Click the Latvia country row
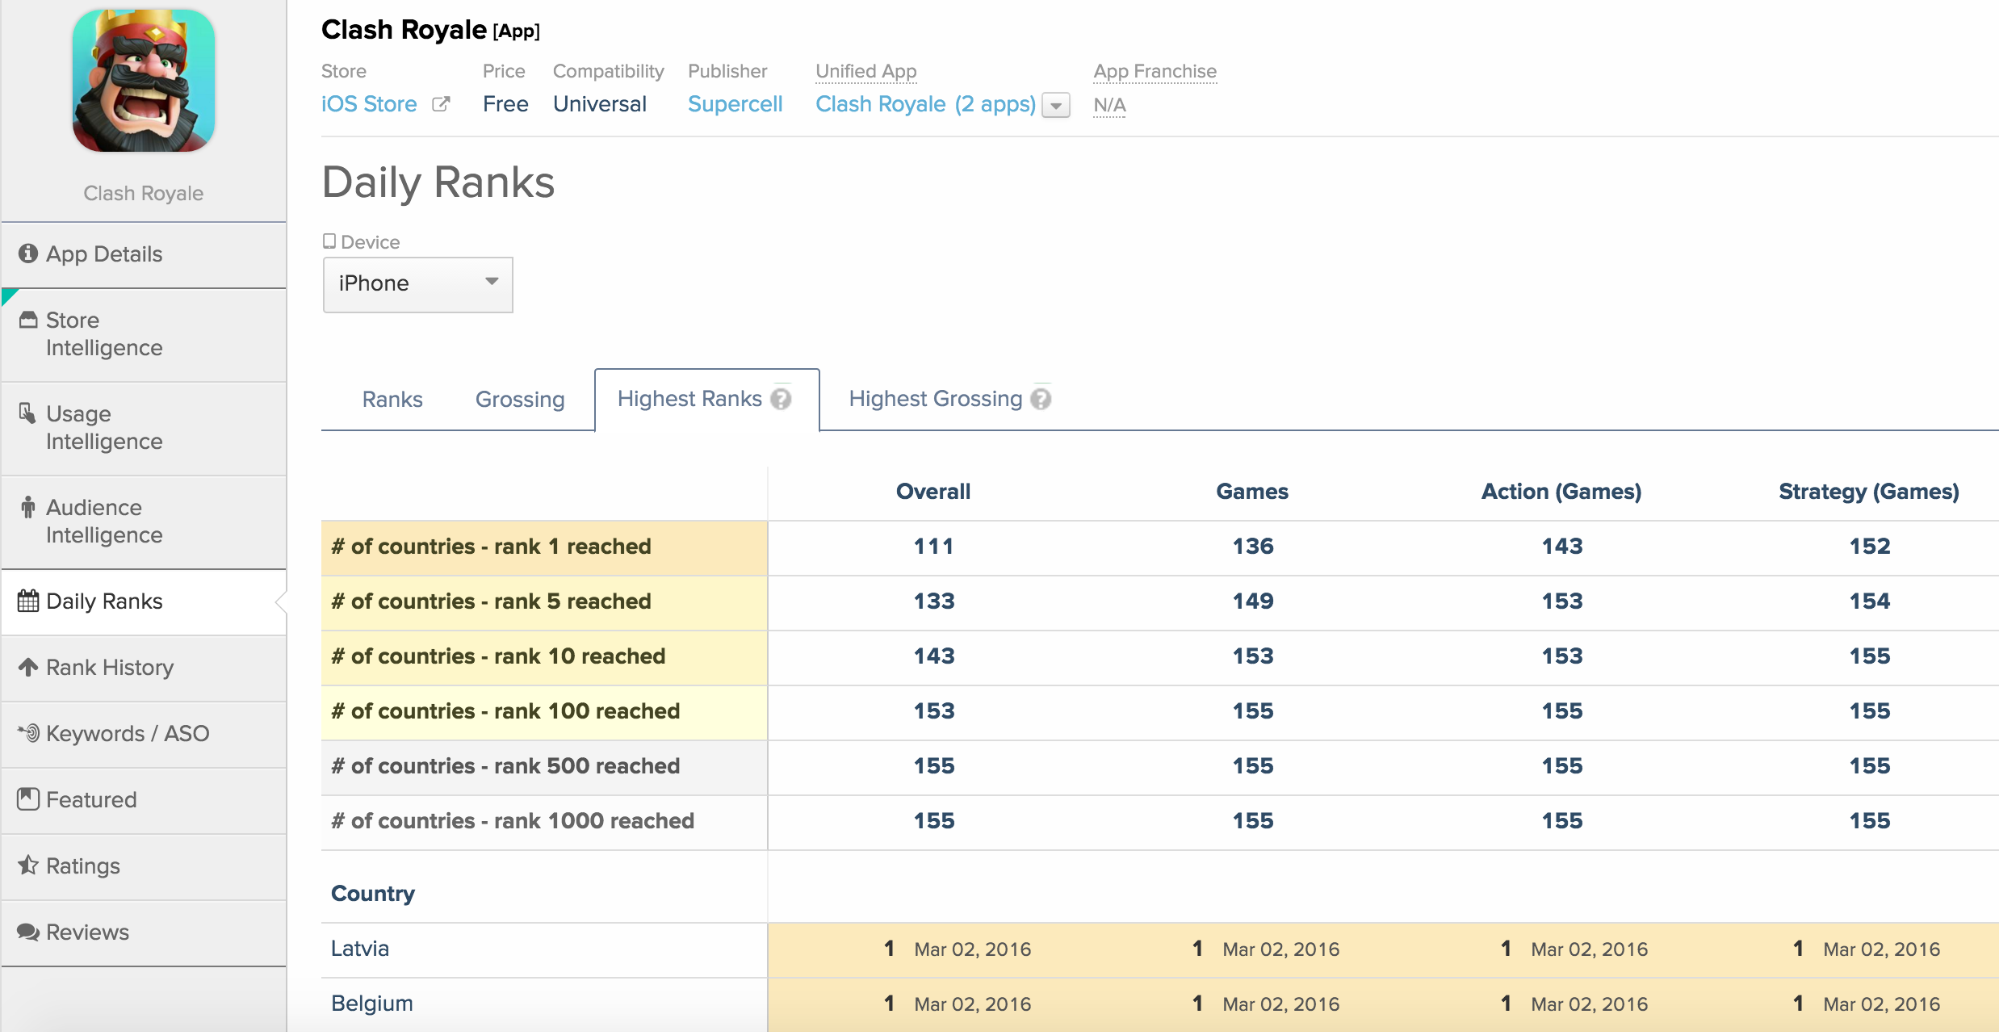The width and height of the screenshot is (1999, 1032). click(1160, 949)
